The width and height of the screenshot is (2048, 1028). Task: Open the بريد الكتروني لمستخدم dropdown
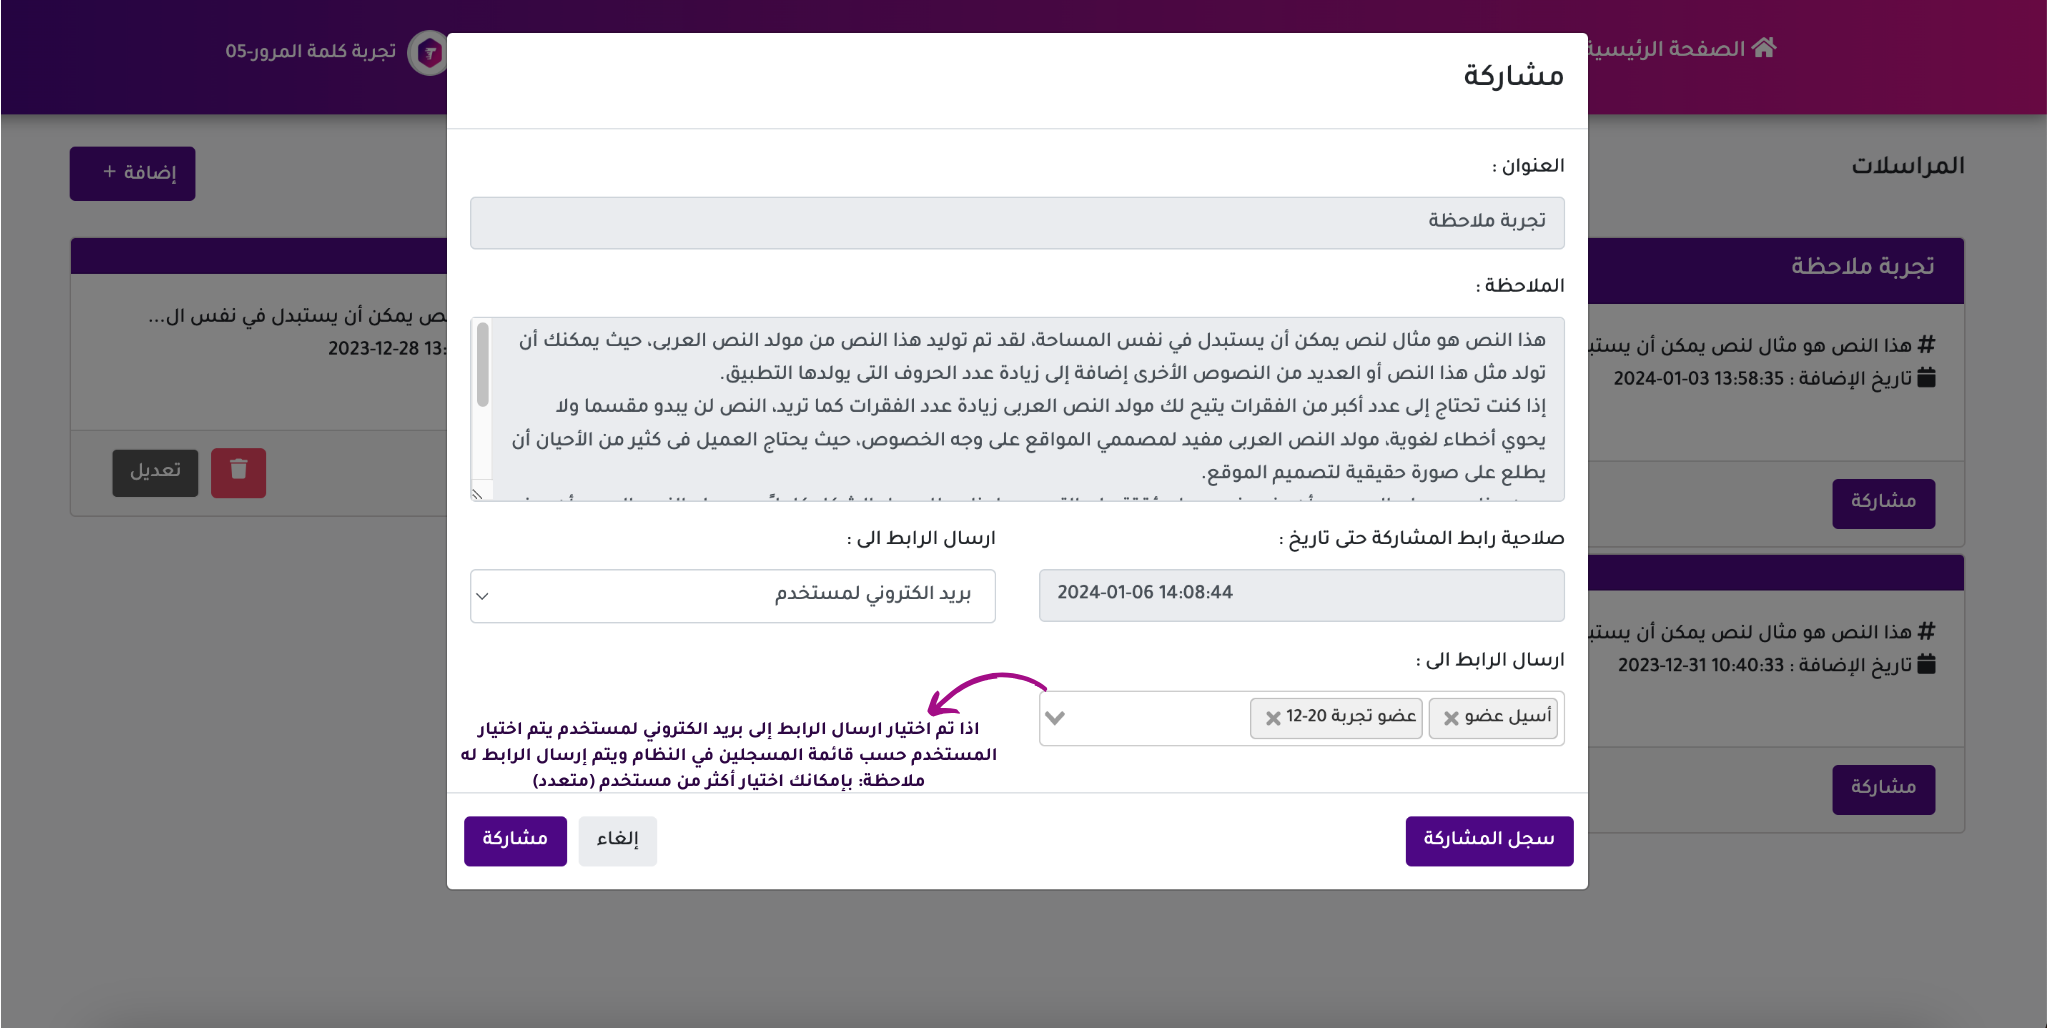[x=732, y=596]
